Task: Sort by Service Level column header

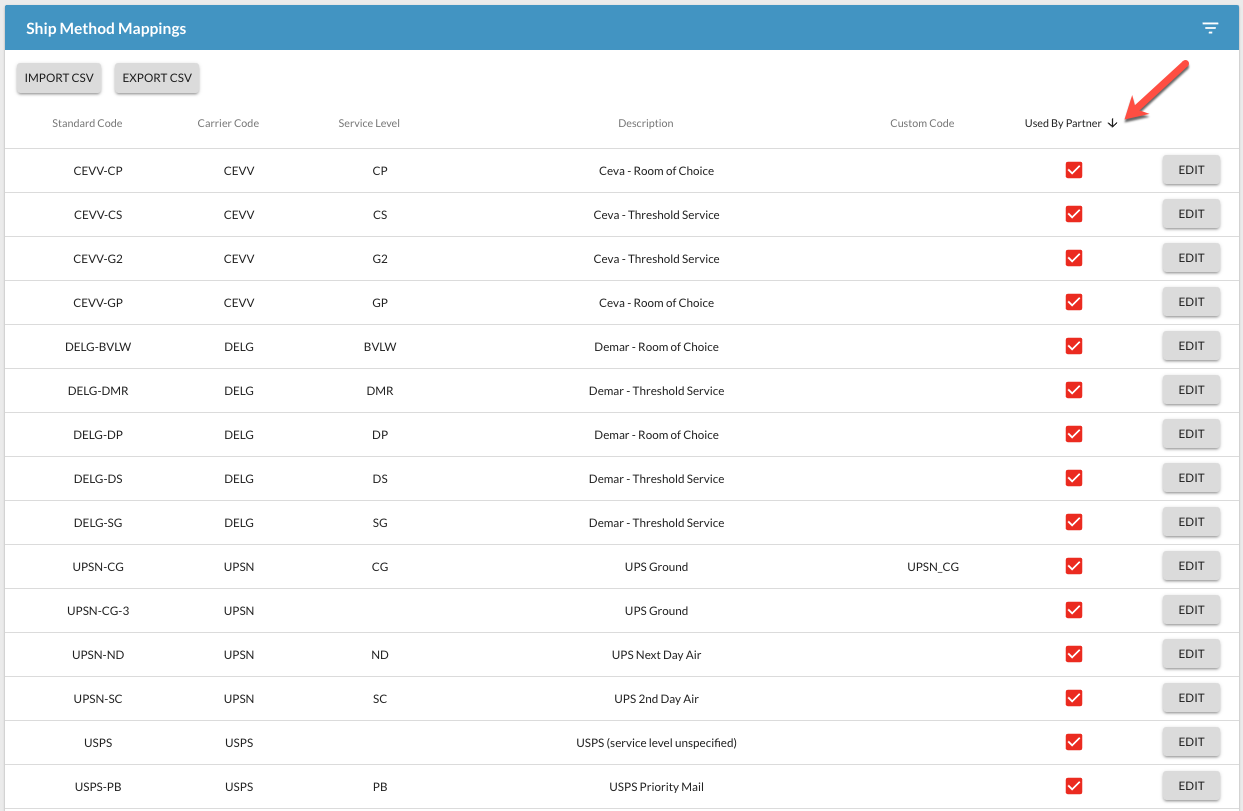Action: click(369, 124)
